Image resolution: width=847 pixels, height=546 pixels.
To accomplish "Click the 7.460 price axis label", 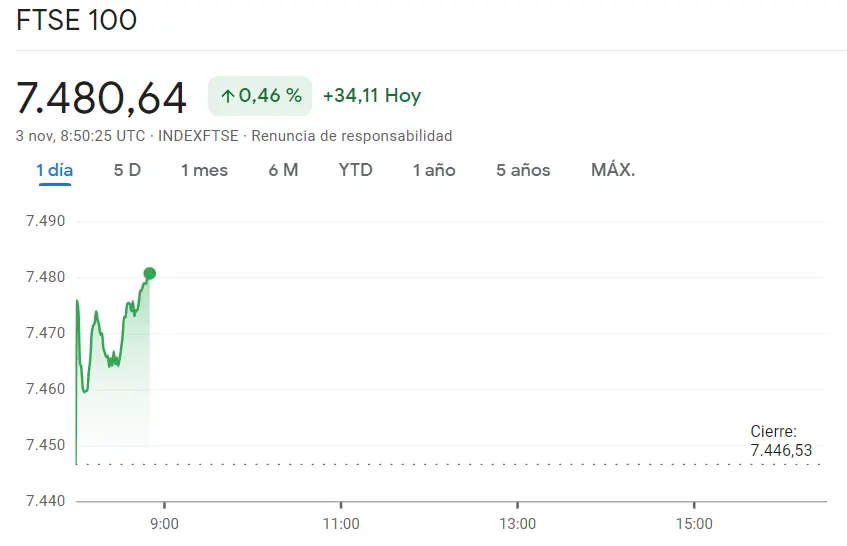I will (45, 389).
